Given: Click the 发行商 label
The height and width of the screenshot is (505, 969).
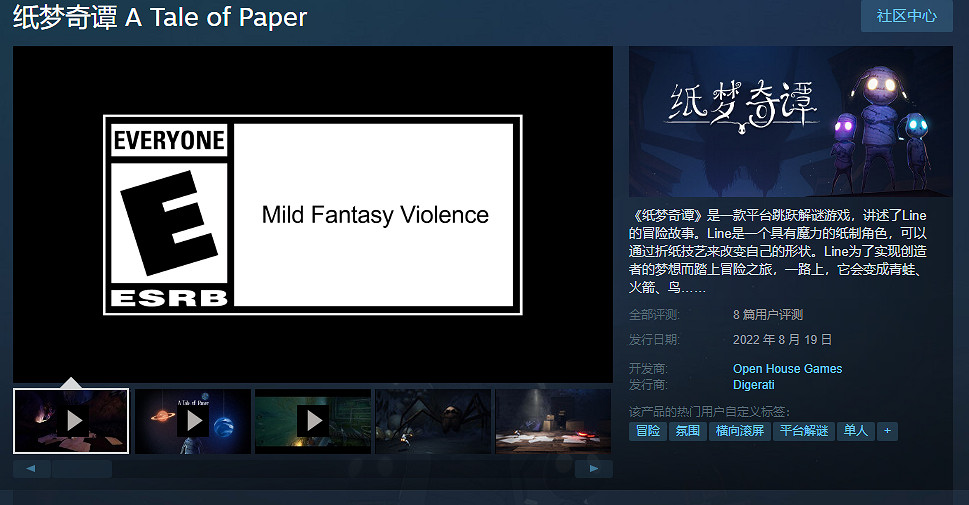Looking at the screenshot, I should [x=648, y=384].
